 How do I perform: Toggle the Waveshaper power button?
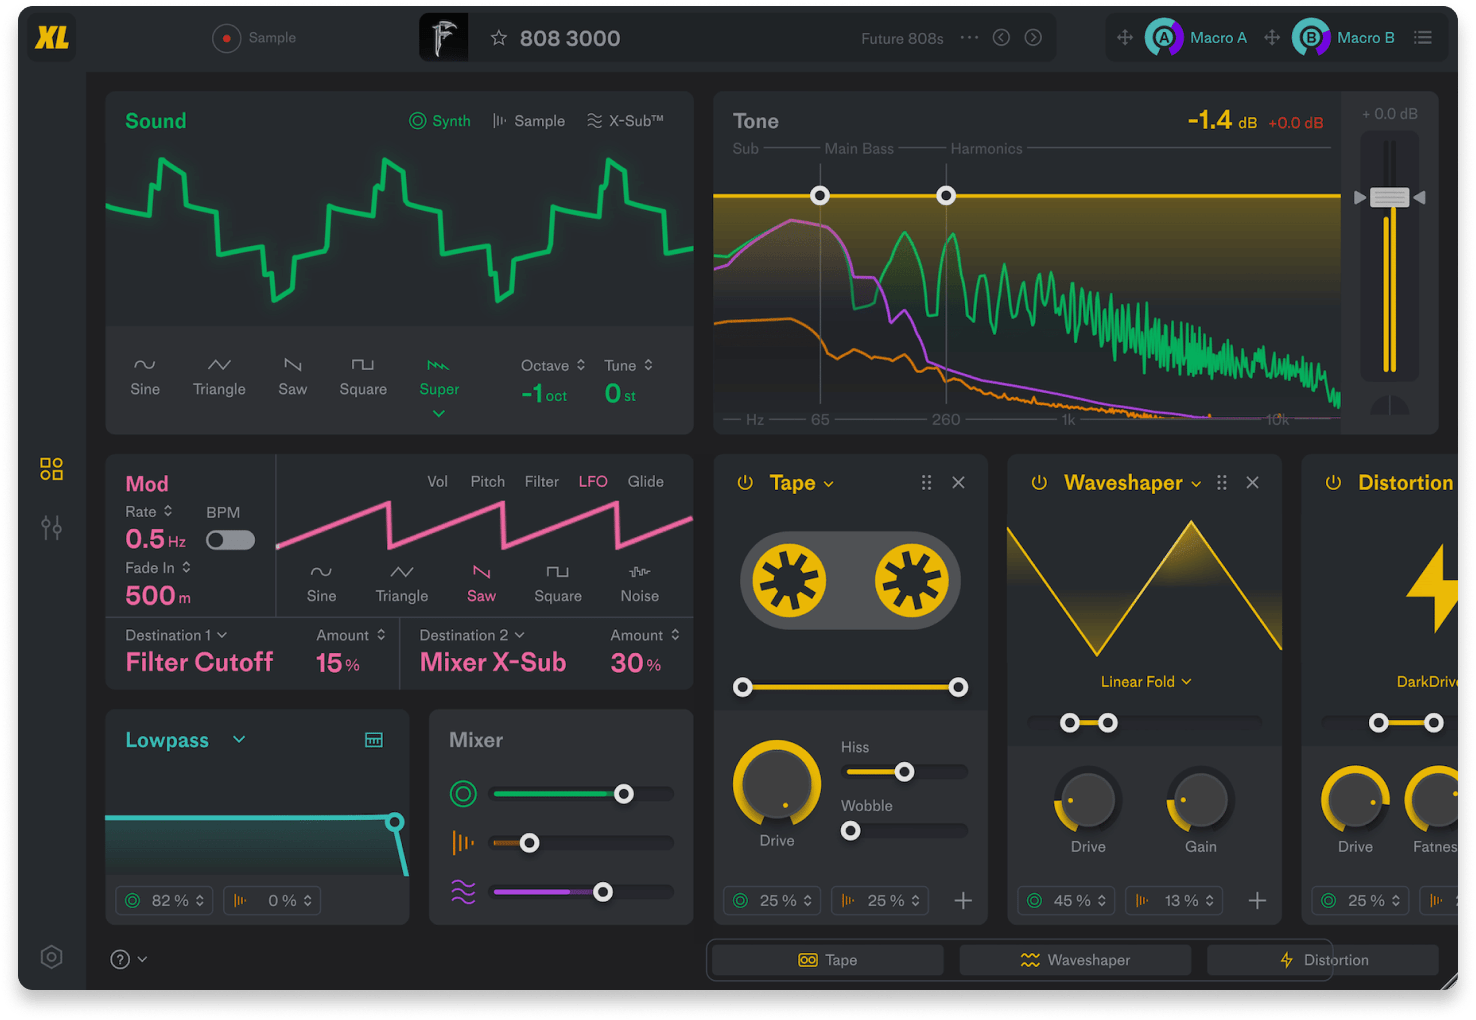click(1039, 483)
